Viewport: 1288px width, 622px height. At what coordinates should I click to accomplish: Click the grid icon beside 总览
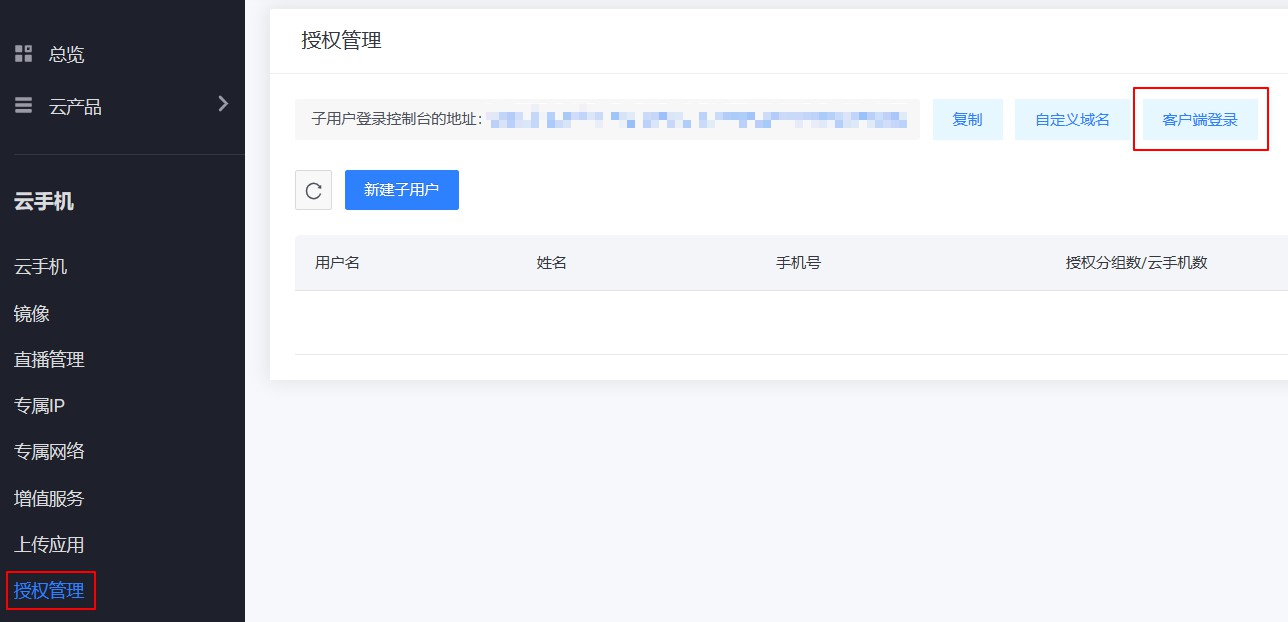coord(23,54)
